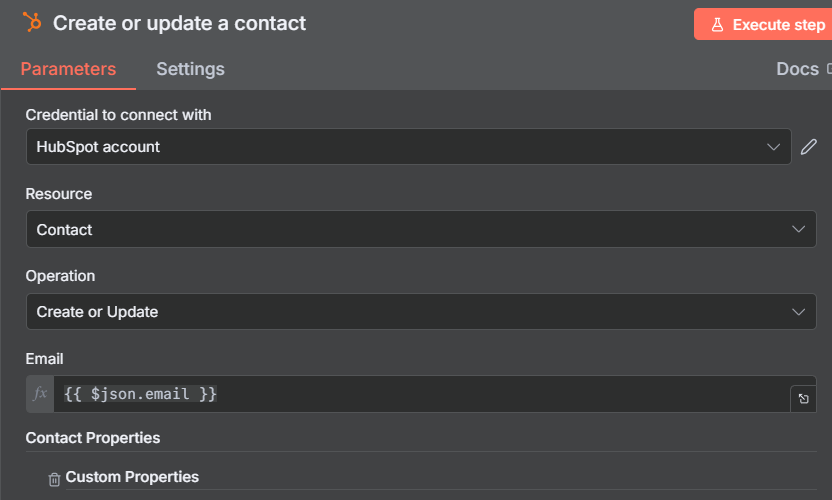This screenshot has width=832, height=500.
Task: Open expression editor for Email field
Action: coord(803,399)
